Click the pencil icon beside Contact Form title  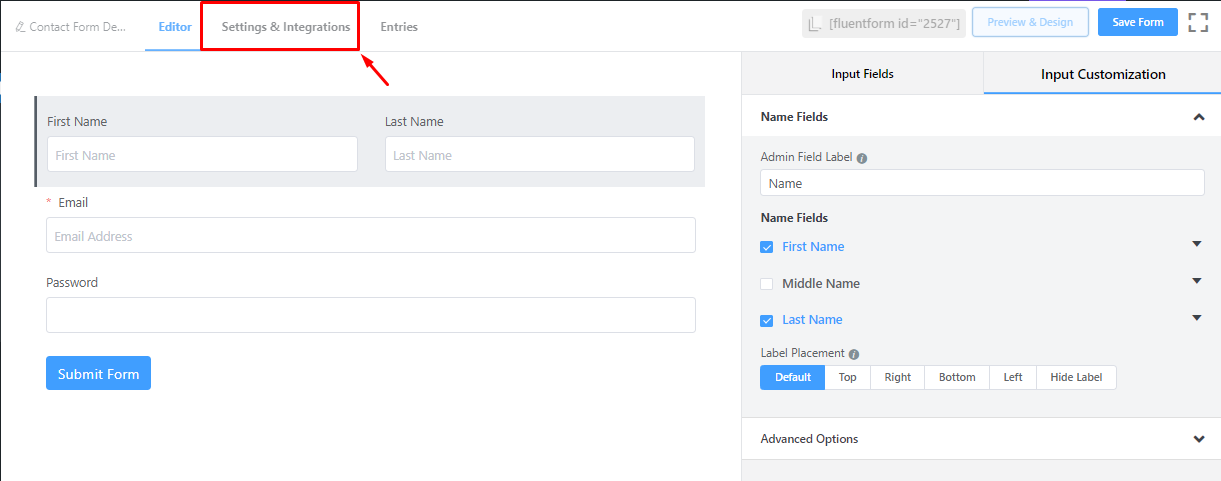(x=20, y=27)
